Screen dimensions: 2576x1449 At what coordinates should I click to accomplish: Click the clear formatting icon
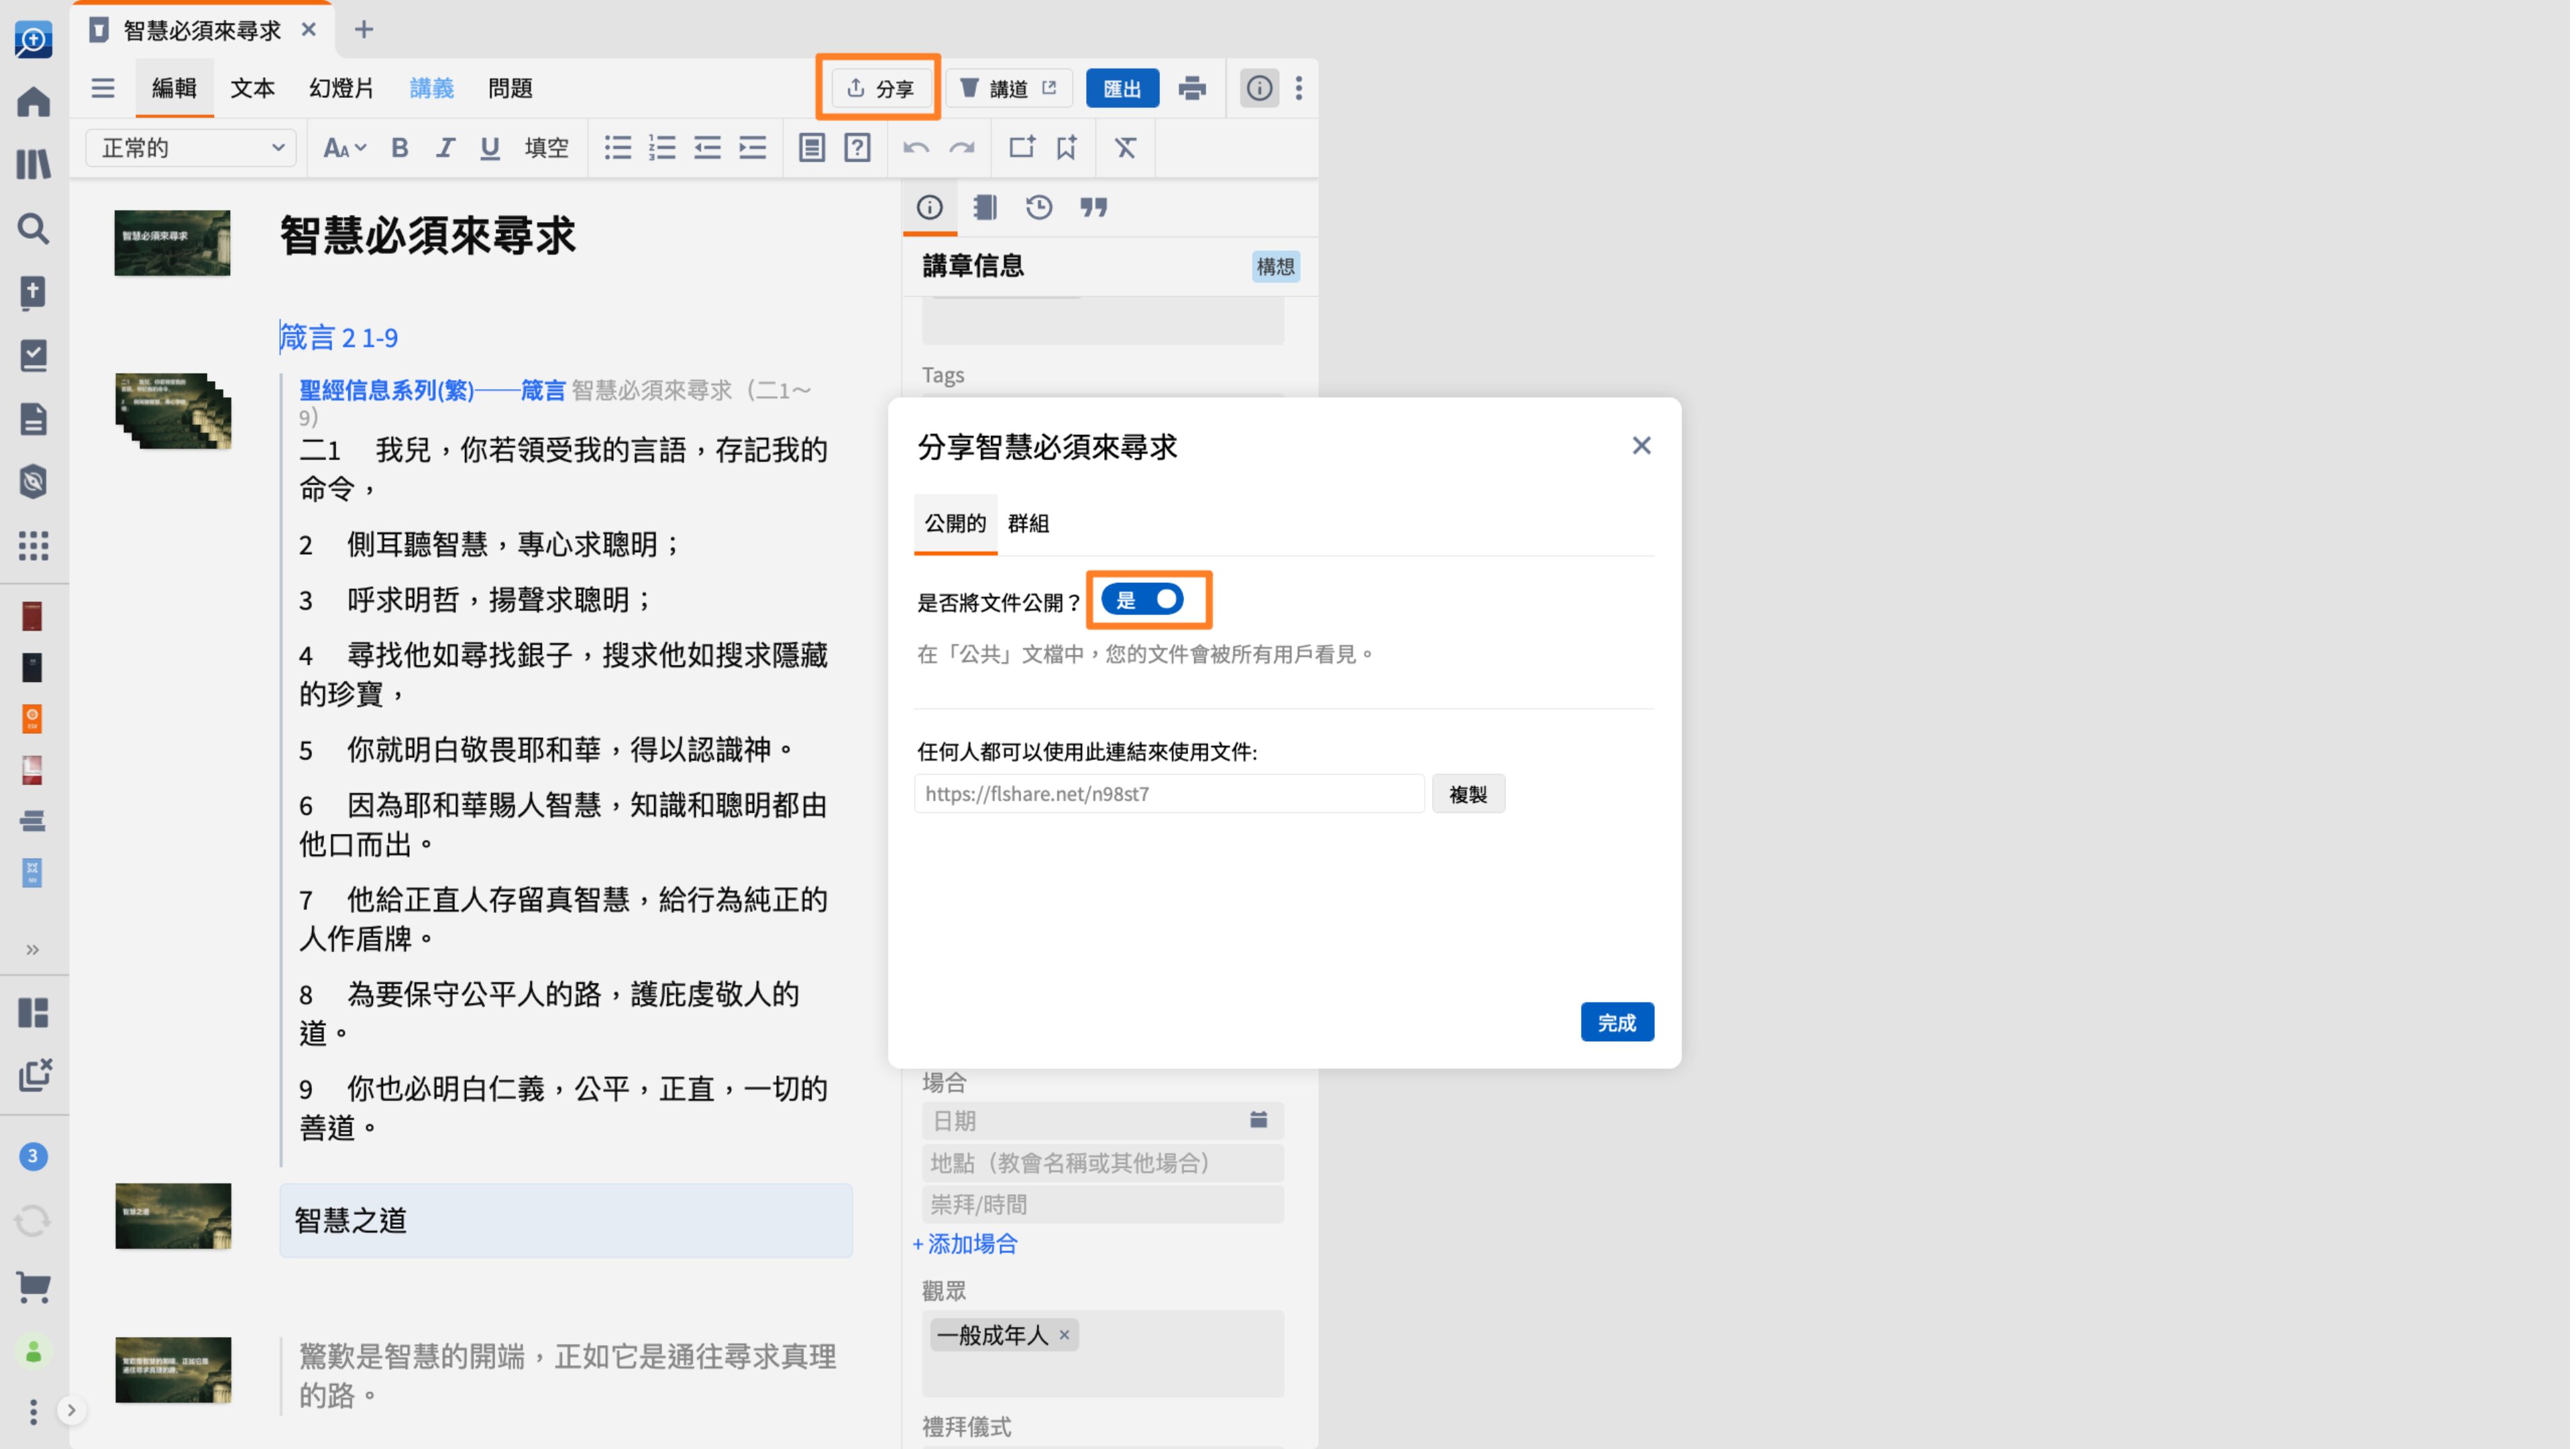[1126, 148]
